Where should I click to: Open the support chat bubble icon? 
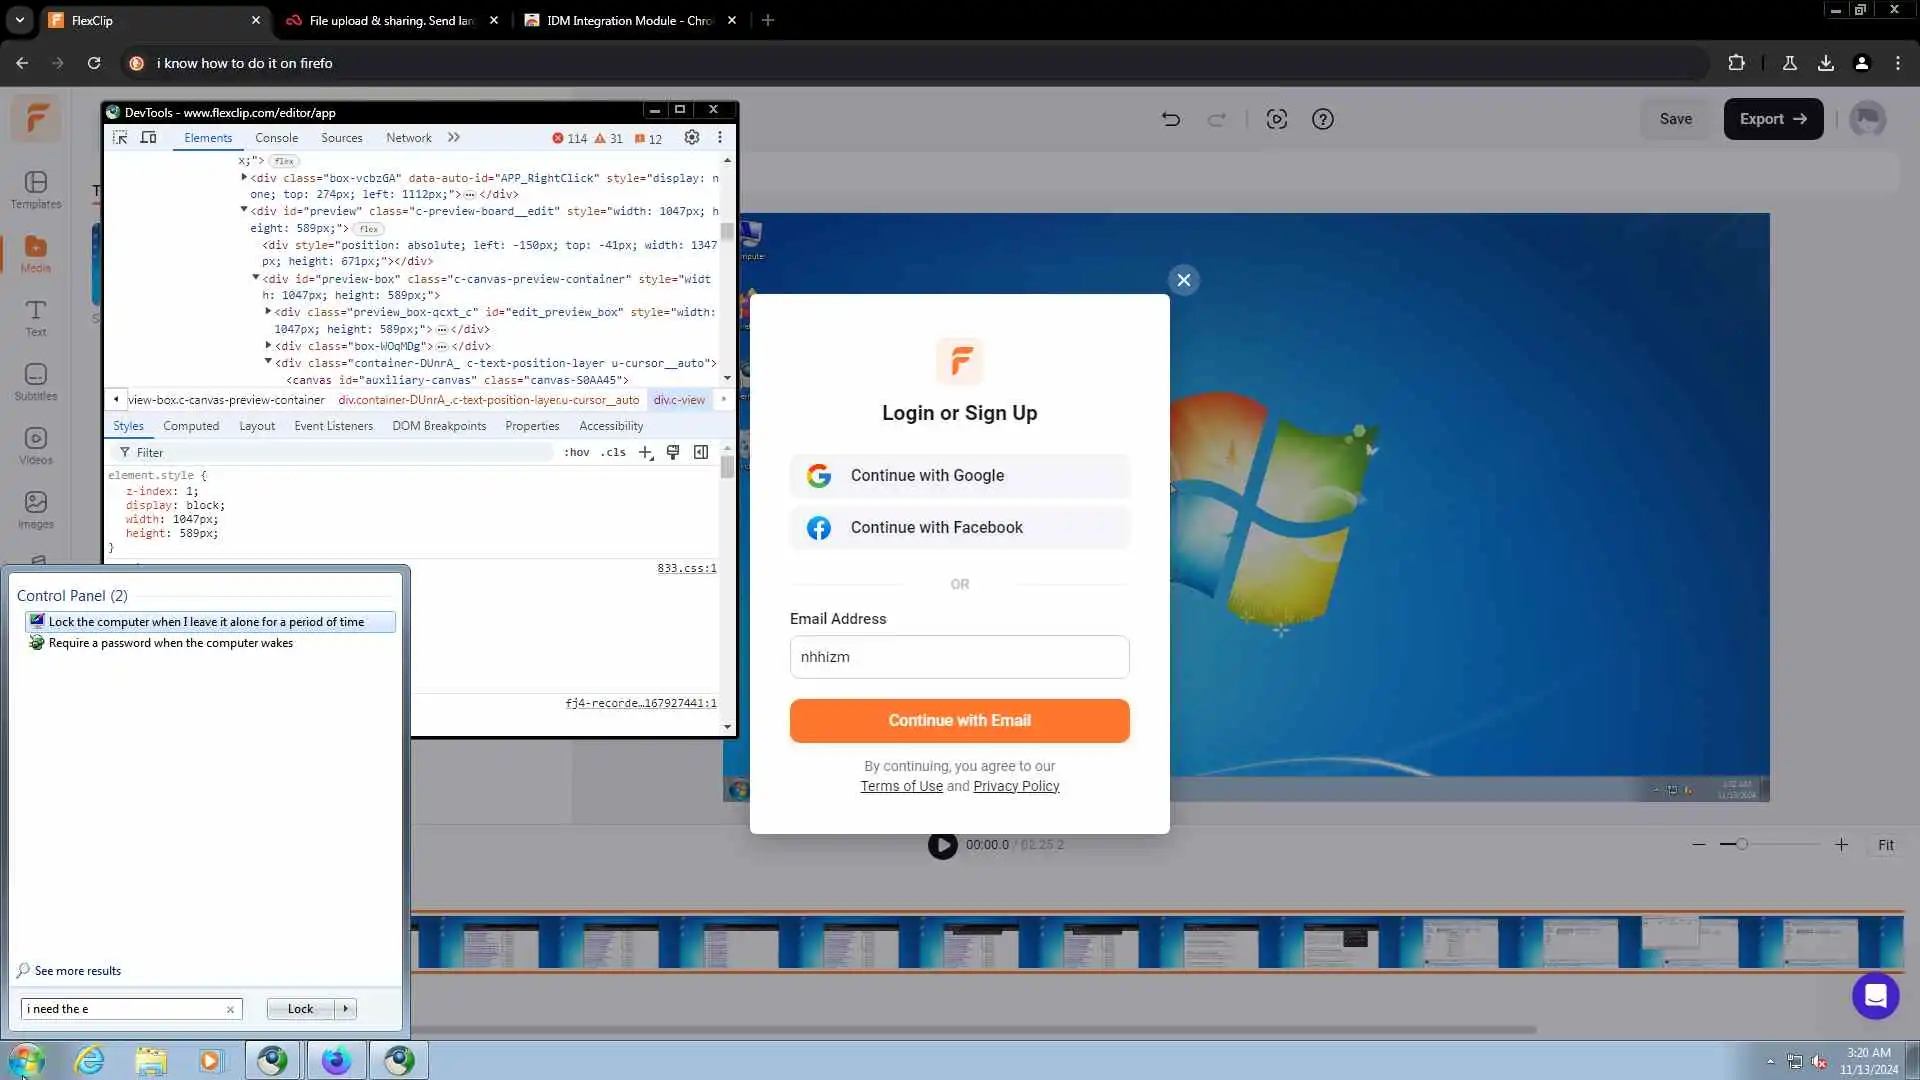1875,996
